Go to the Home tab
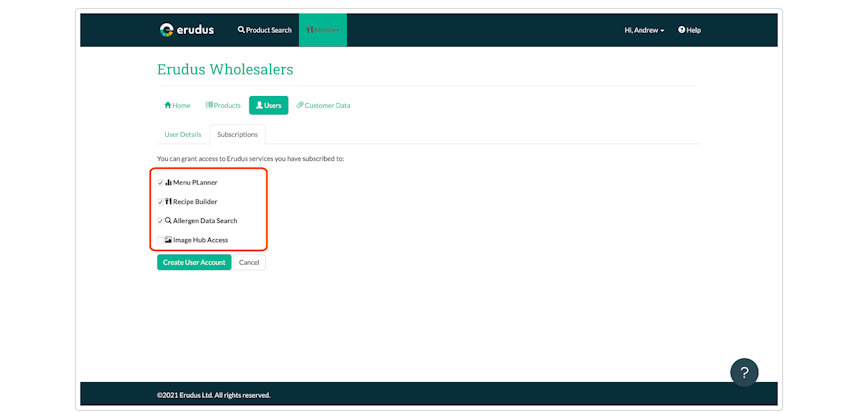Screen dimensions: 858x412 pos(177,106)
